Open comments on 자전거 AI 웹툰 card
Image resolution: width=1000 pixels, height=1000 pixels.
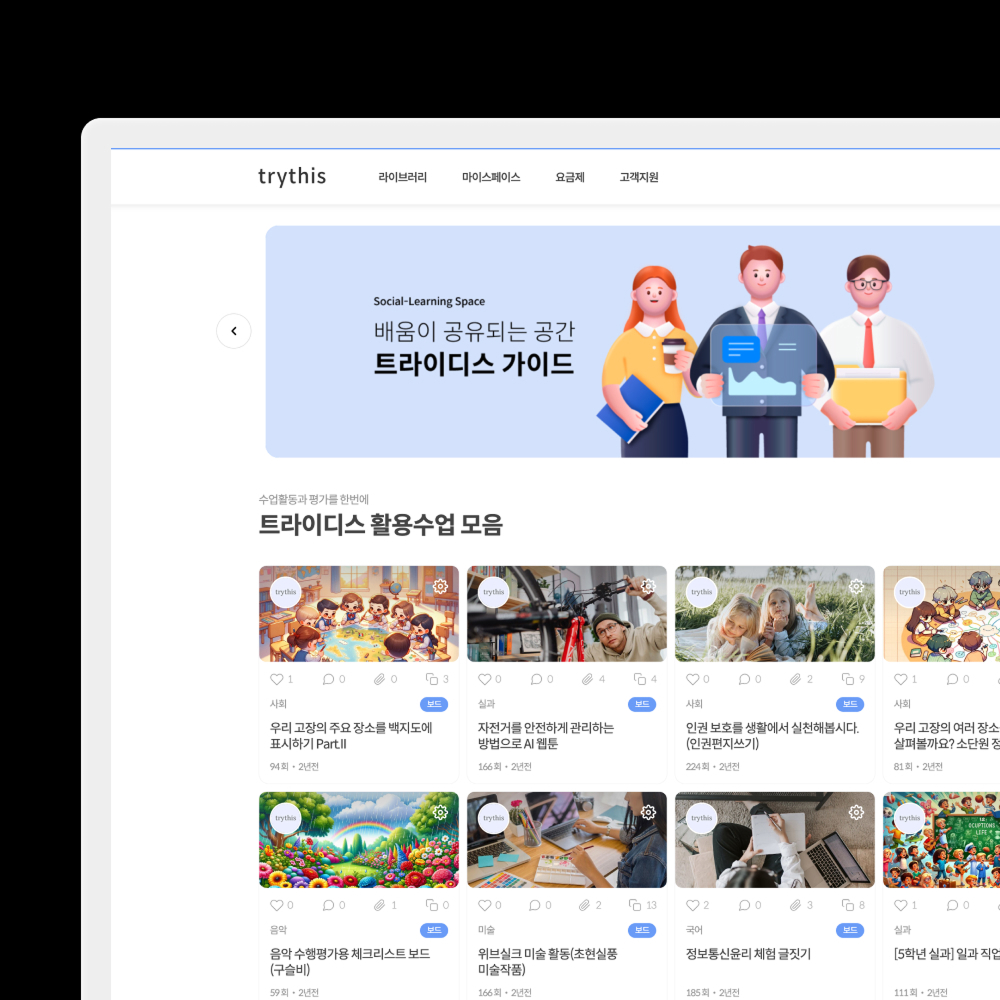[x=536, y=679]
